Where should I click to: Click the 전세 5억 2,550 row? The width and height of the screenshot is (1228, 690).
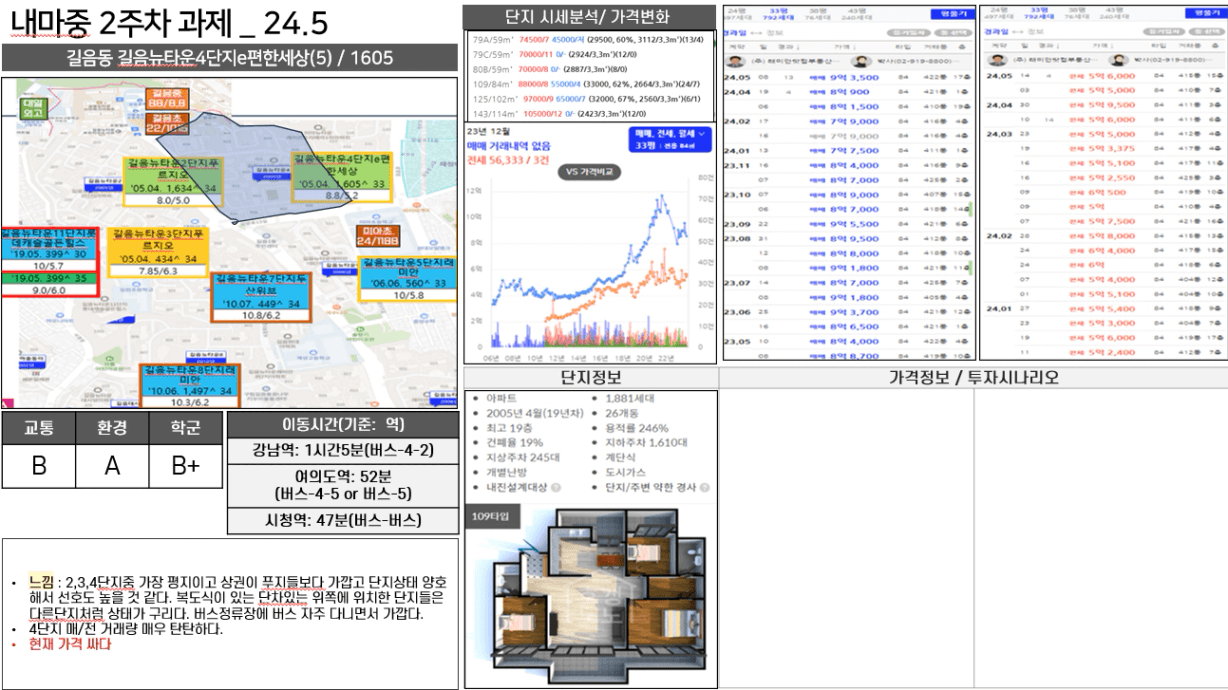click(1104, 177)
